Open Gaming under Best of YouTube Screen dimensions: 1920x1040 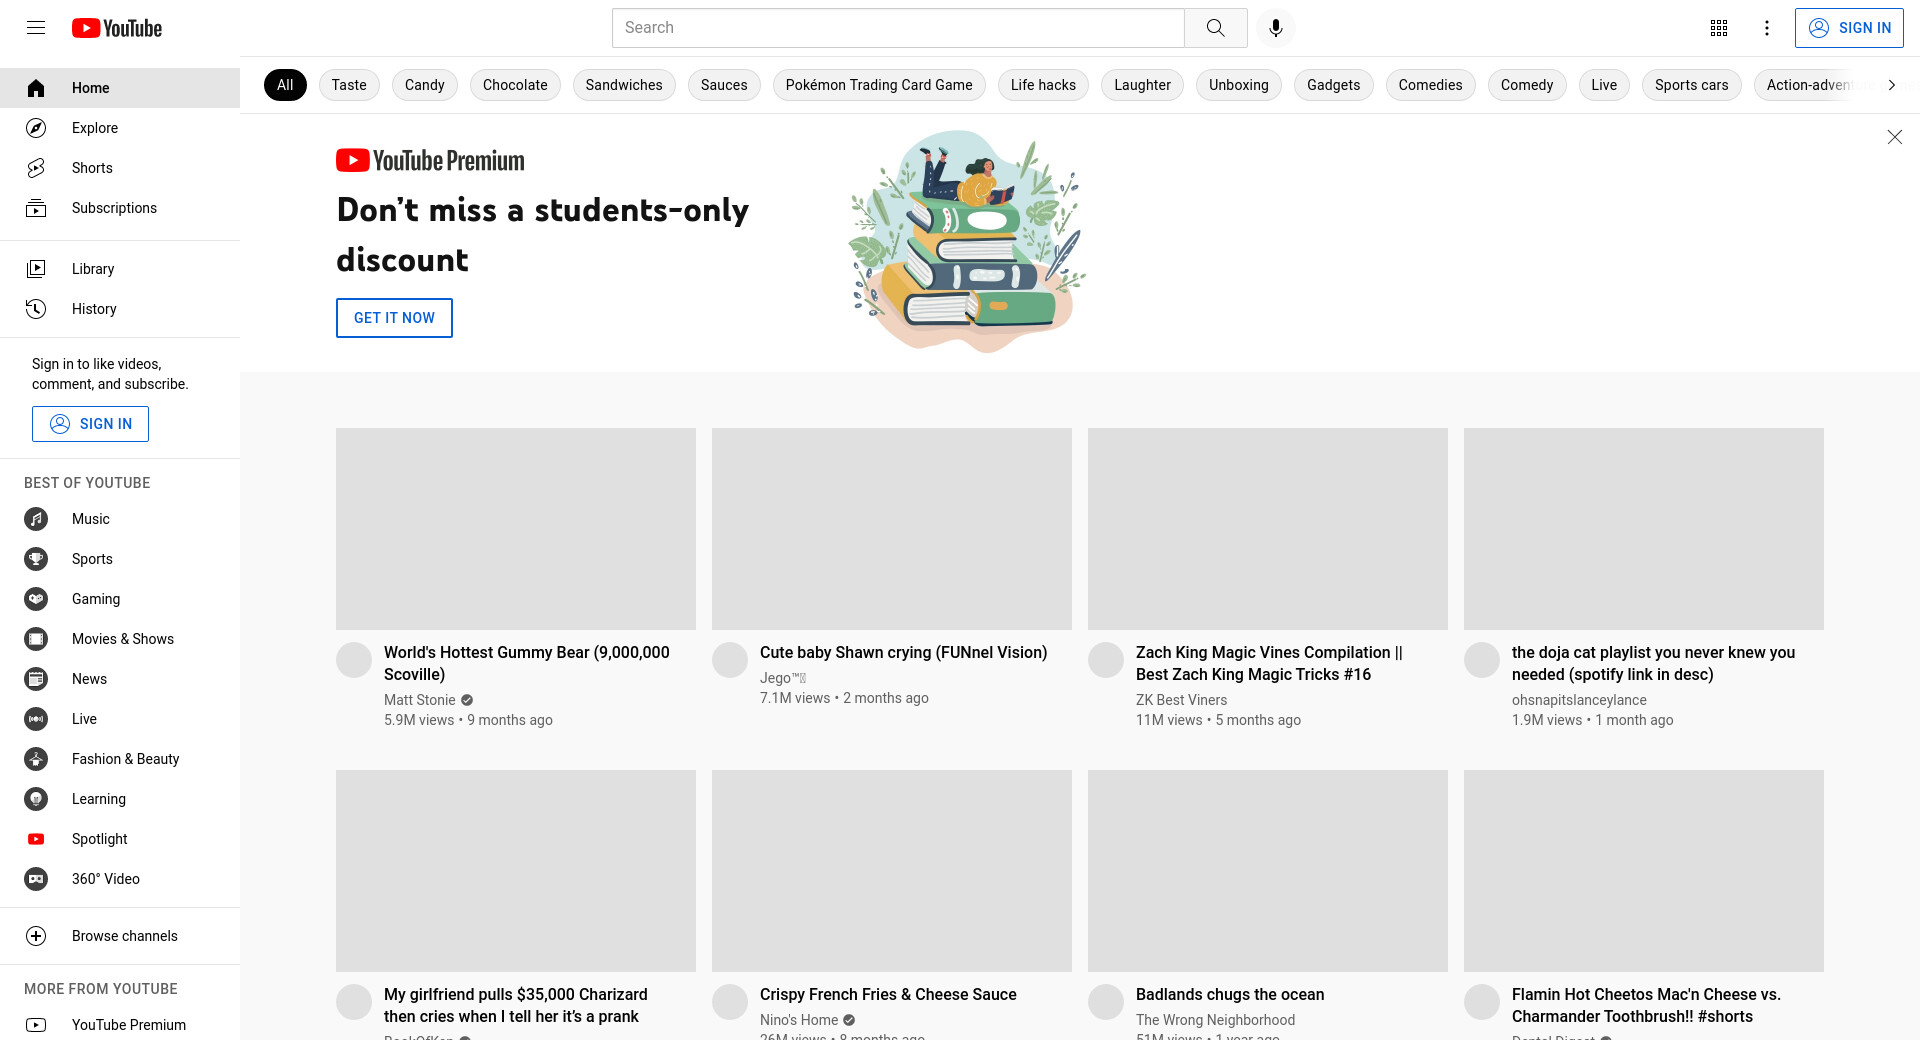(x=120, y=599)
